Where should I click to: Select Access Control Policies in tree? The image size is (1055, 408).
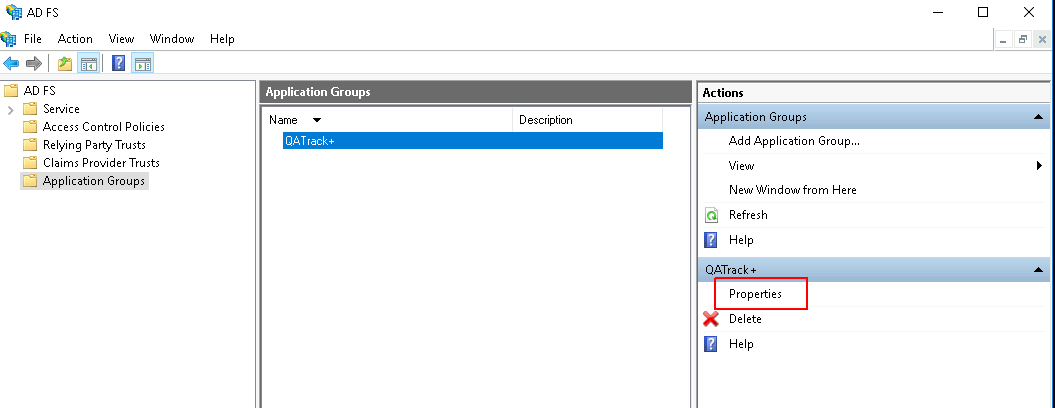(x=104, y=127)
